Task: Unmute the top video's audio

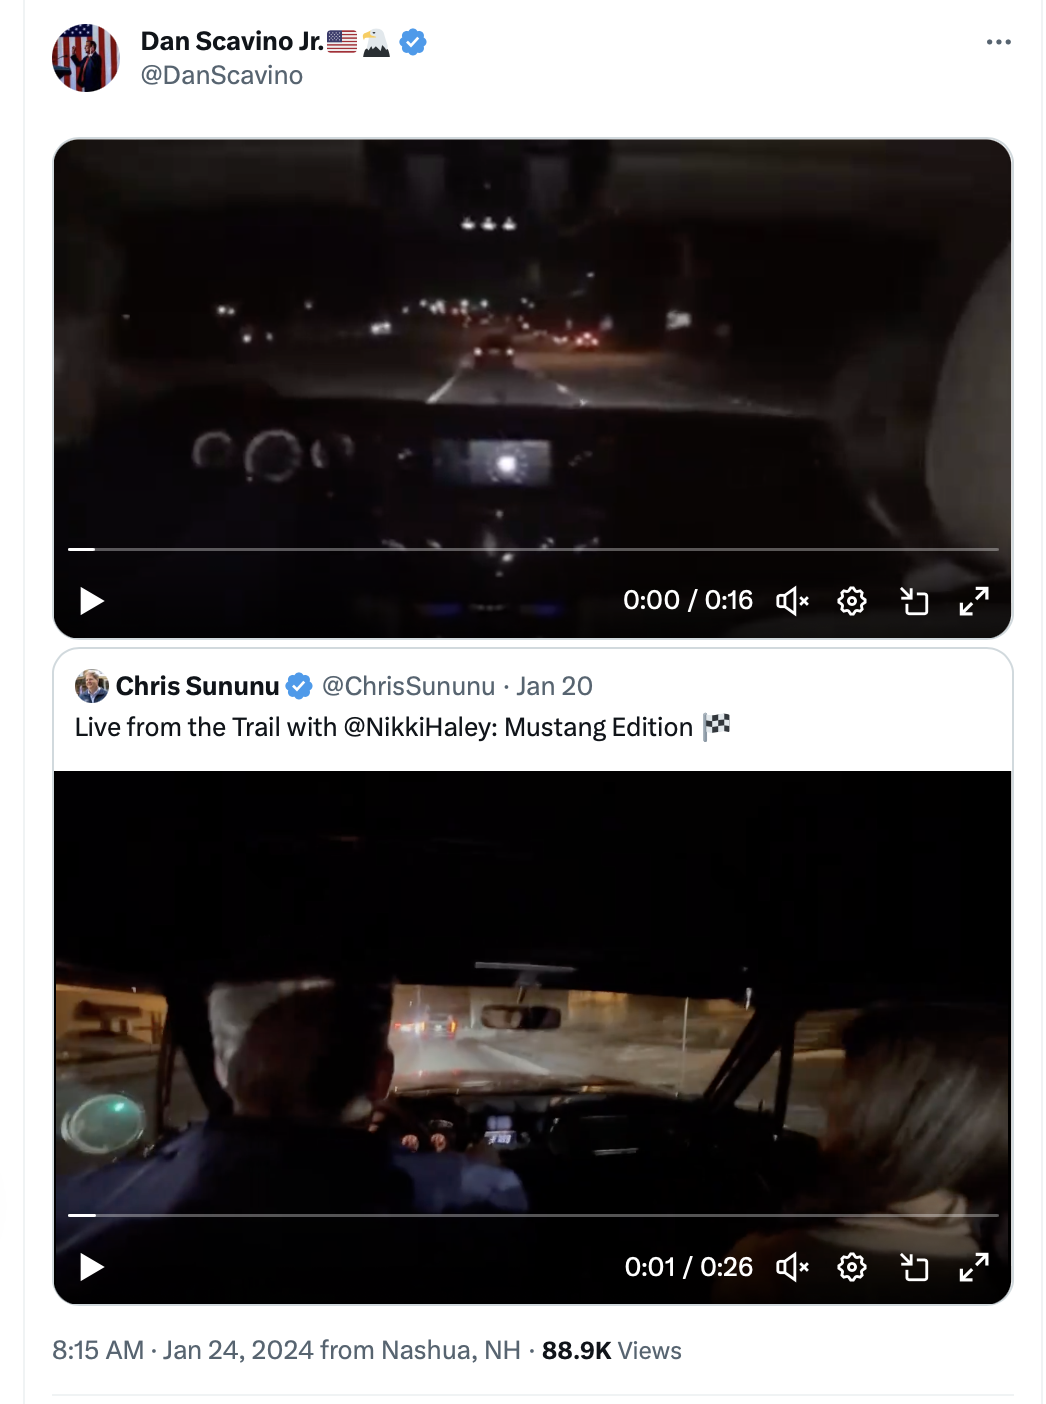Action: pyautogui.click(x=792, y=601)
